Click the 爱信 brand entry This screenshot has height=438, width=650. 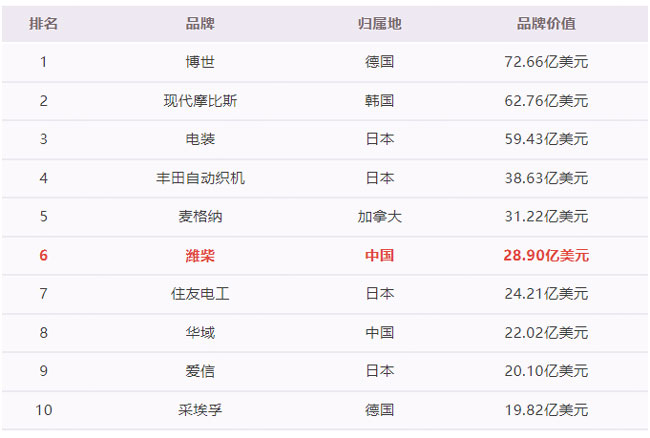[200, 371]
